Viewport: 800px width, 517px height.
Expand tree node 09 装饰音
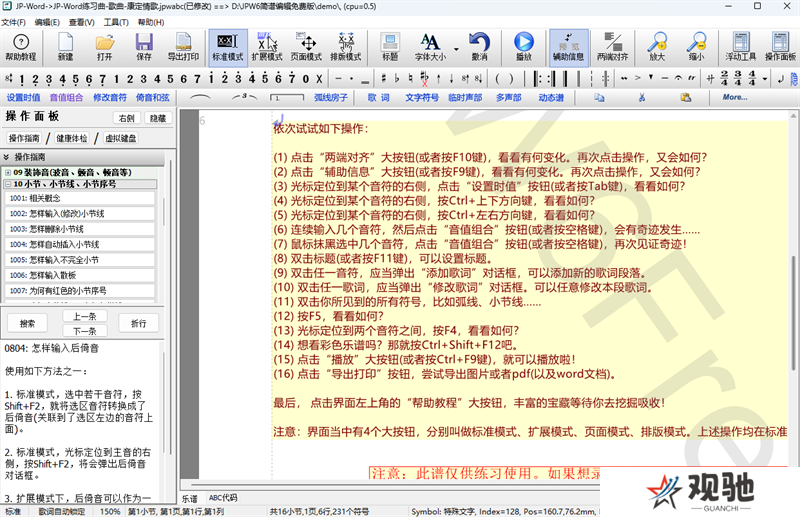pos(8,173)
